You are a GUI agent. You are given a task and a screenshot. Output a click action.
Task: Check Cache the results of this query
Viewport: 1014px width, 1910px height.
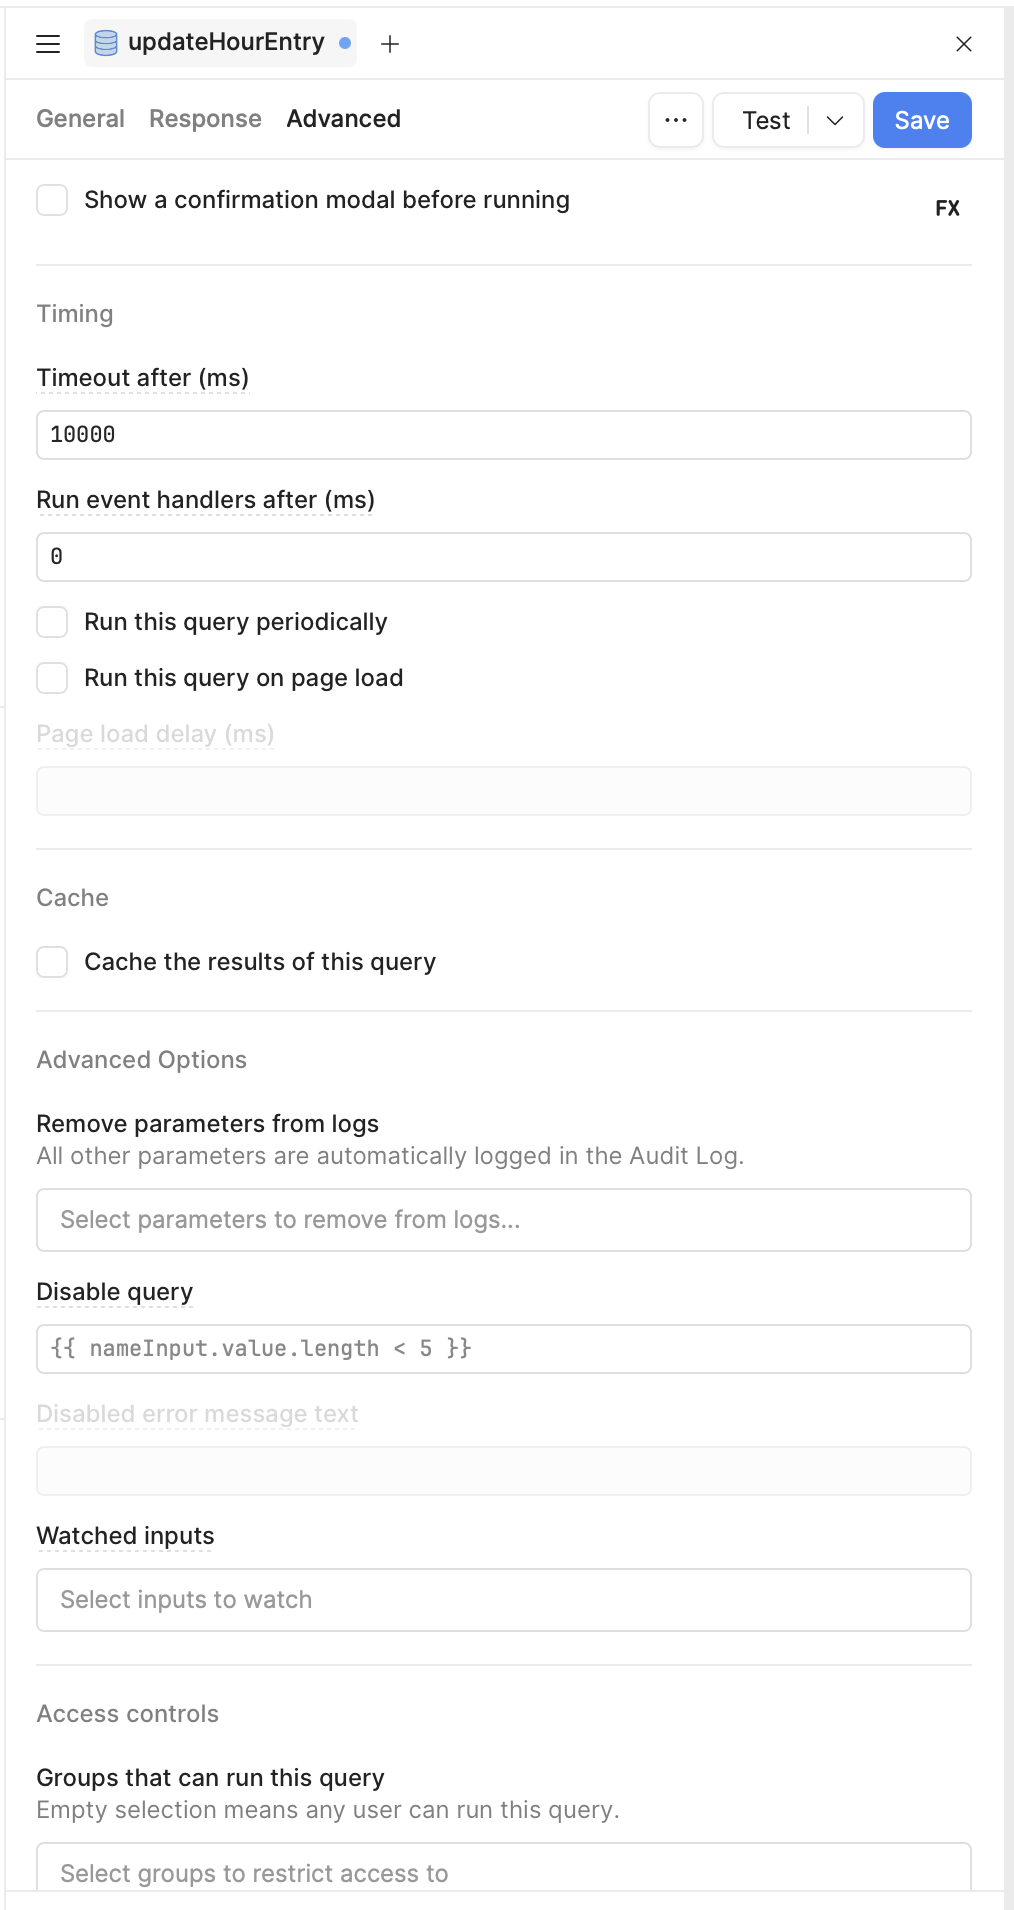52,962
